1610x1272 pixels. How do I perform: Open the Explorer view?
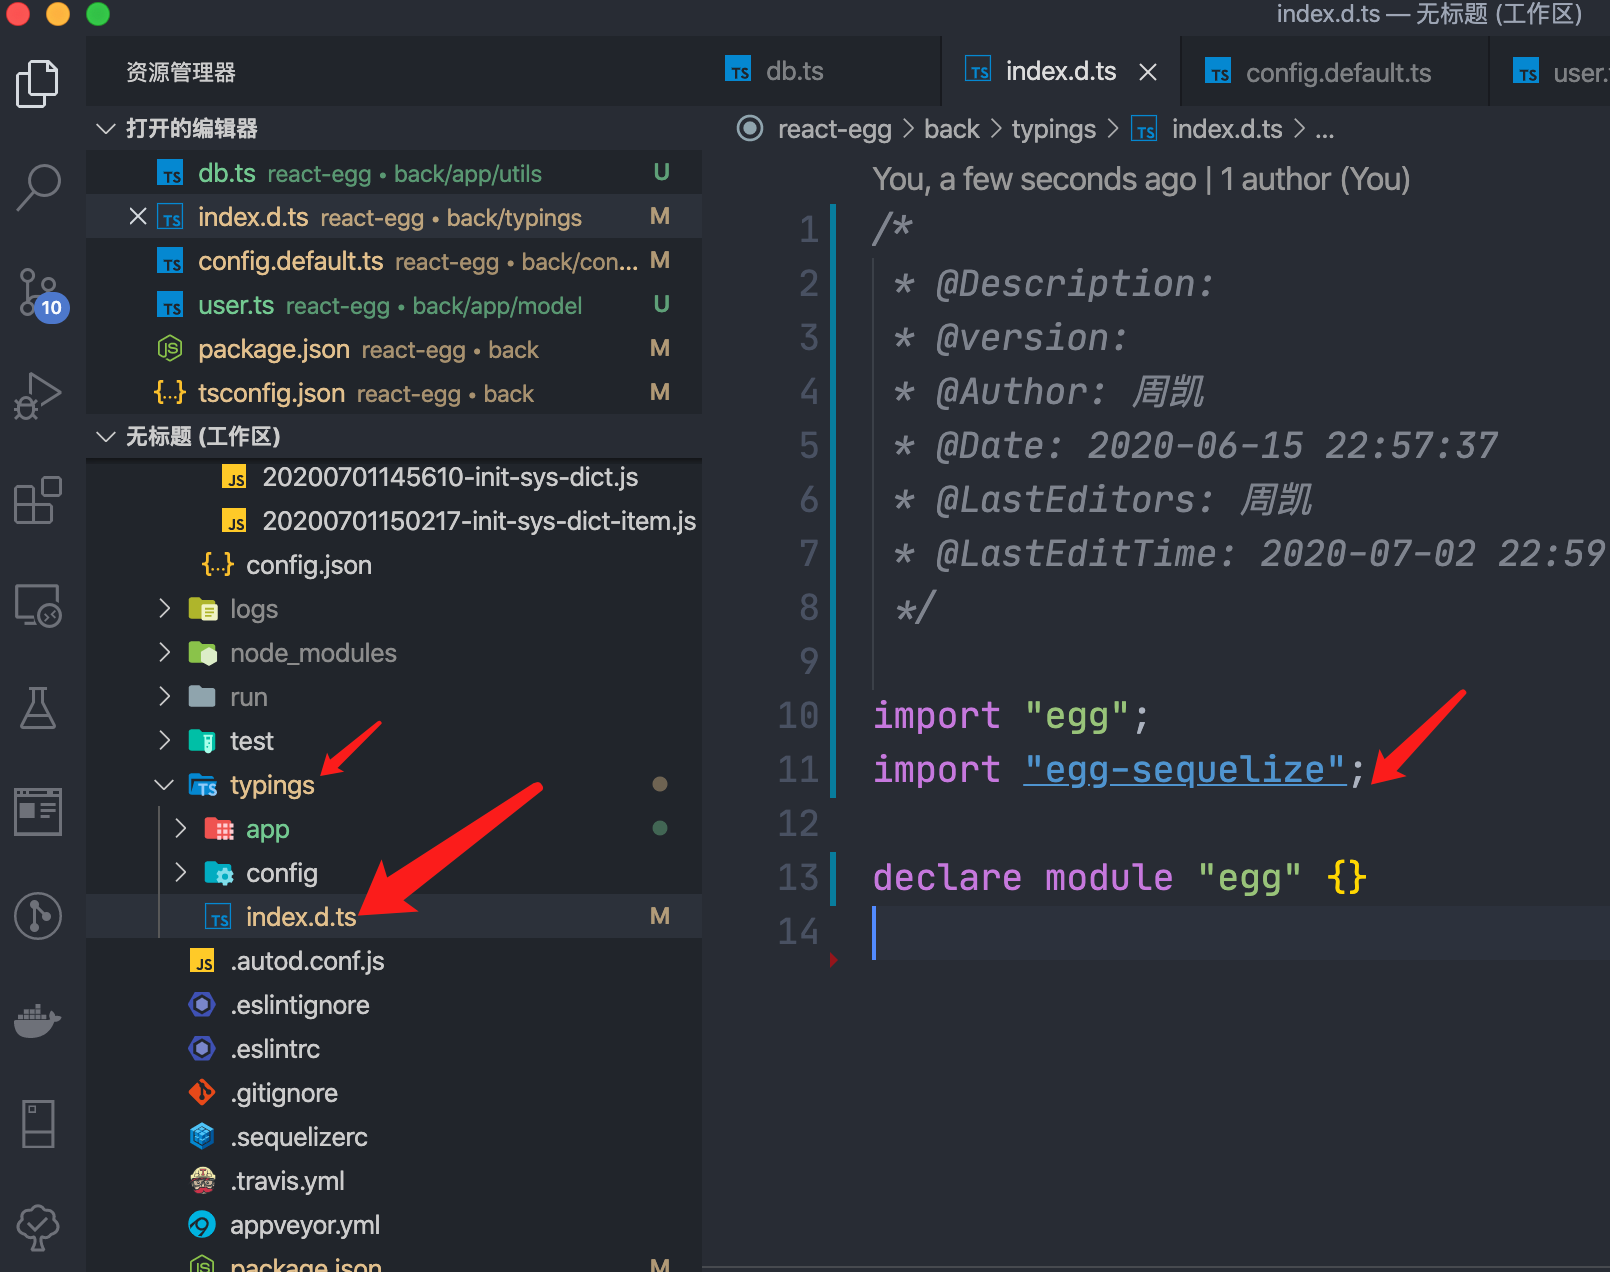click(x=38, y=84)
